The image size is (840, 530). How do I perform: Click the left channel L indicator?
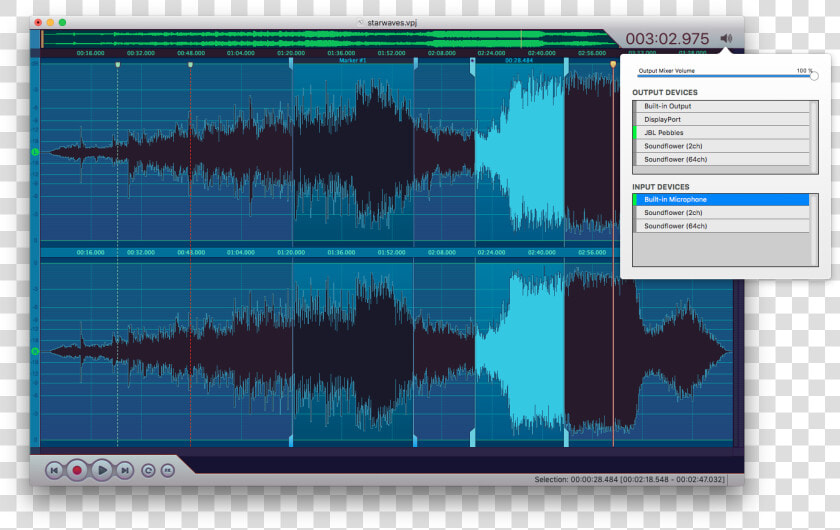(35, 152)
